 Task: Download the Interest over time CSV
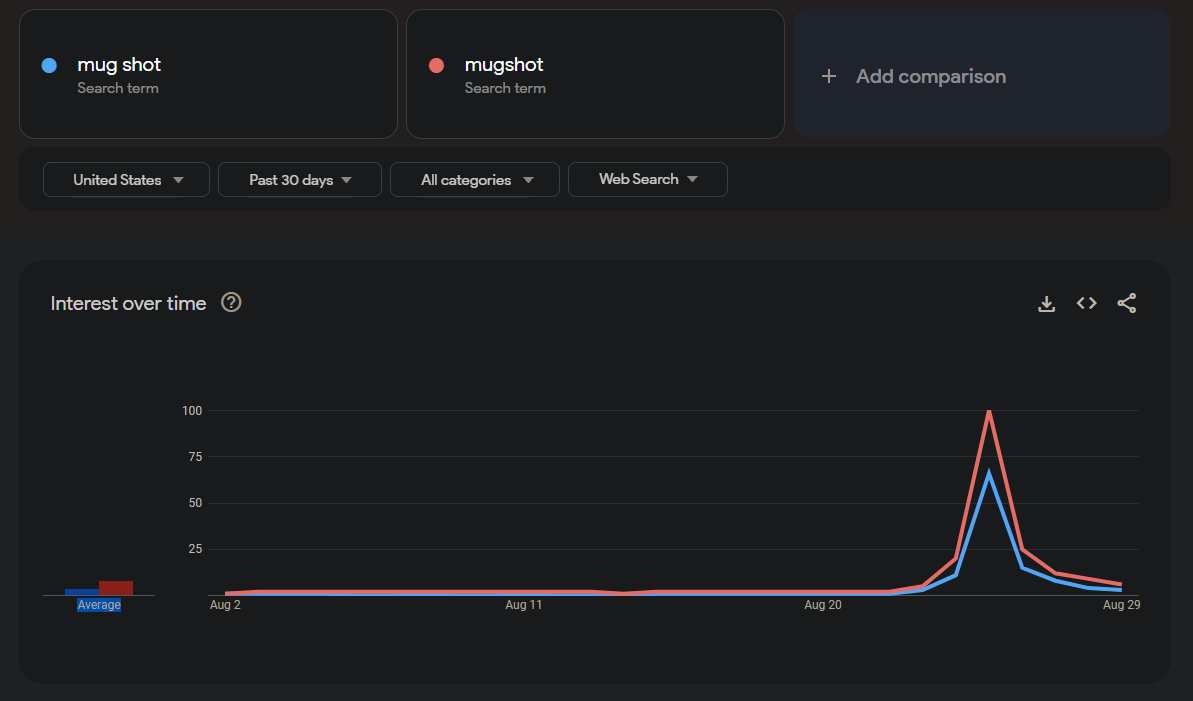coord(1046,304)
